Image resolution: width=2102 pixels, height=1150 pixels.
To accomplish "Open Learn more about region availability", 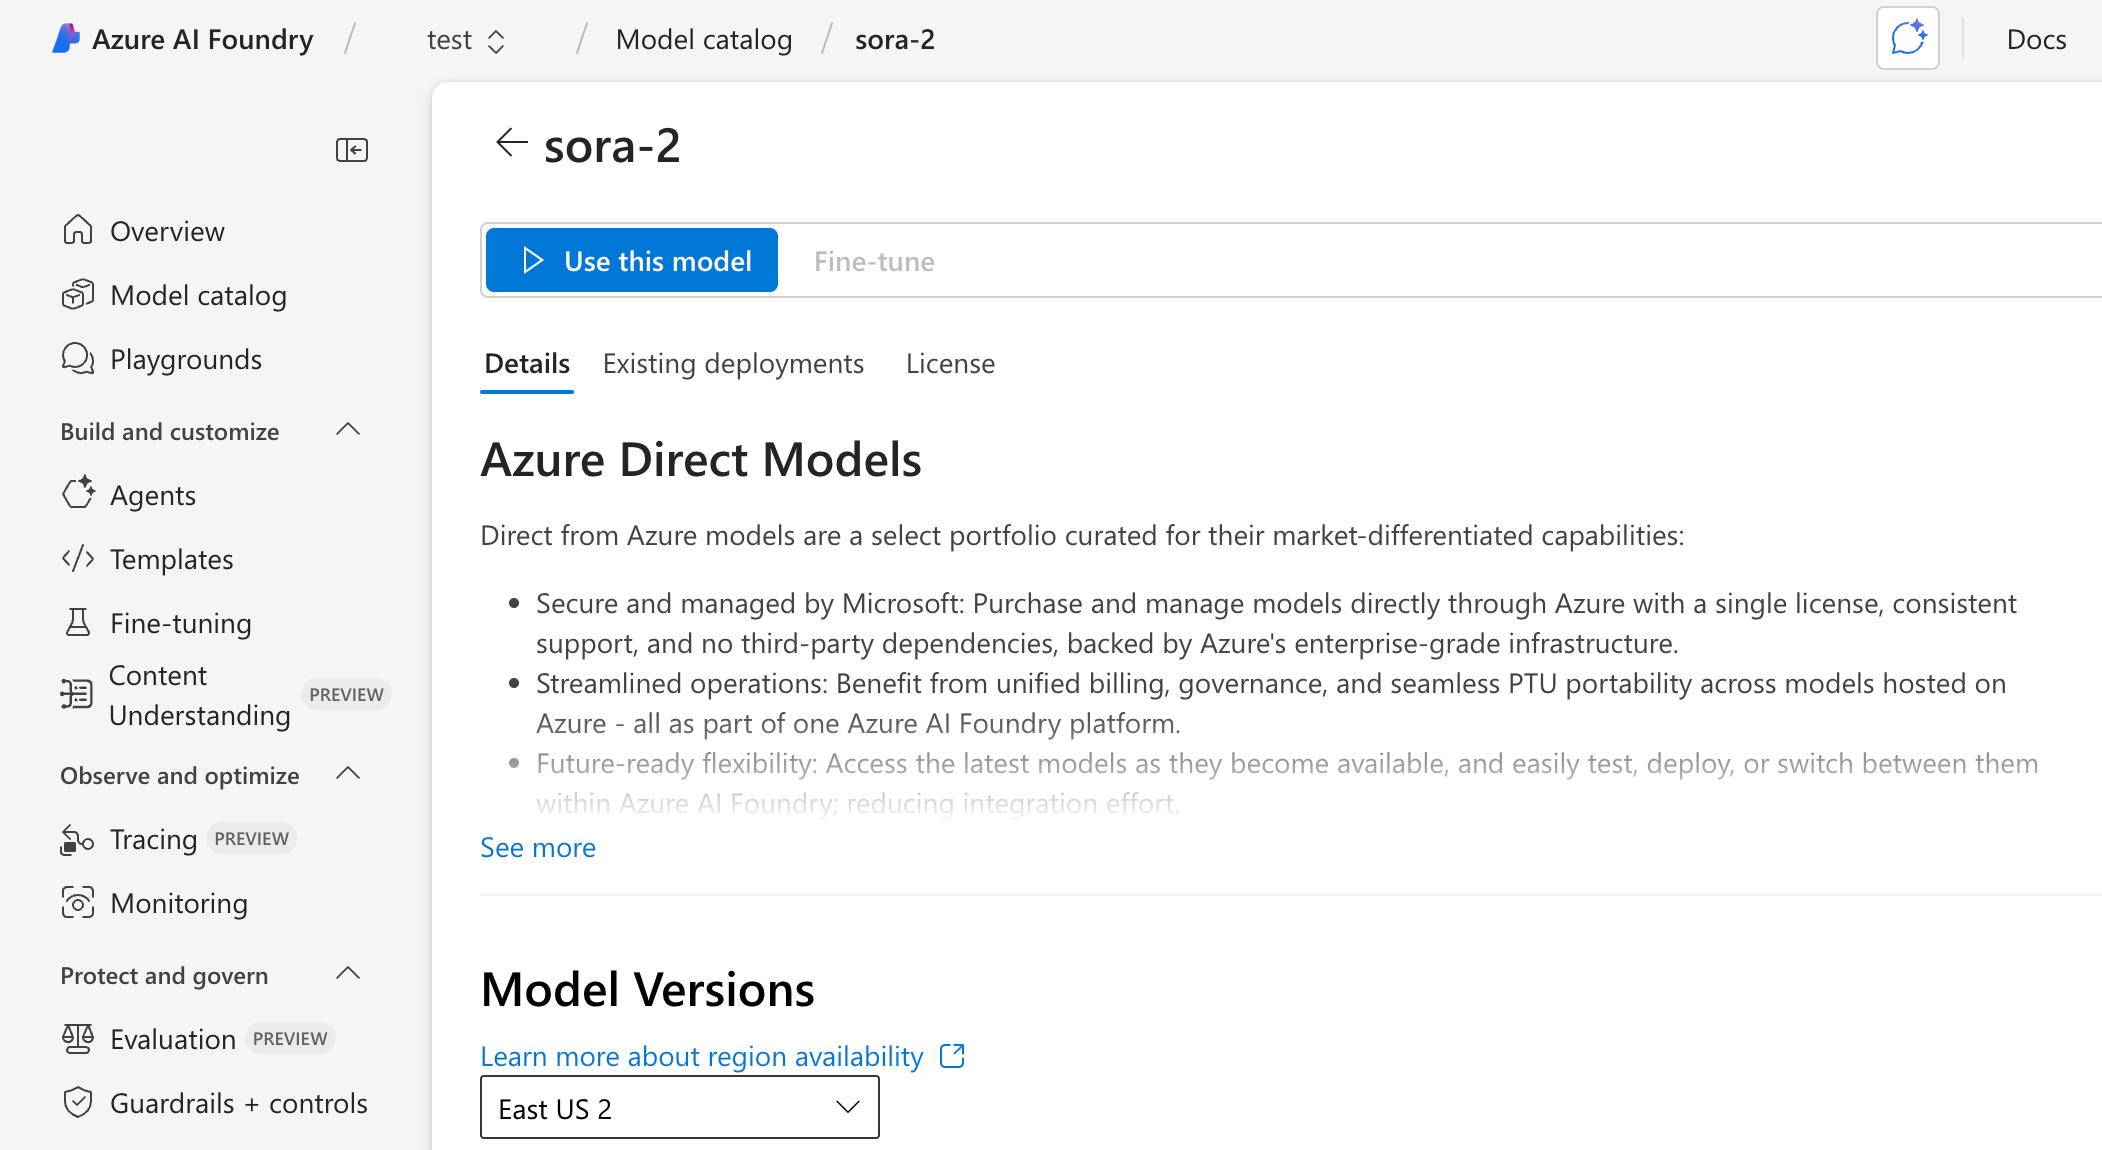I will (702, 1056).
